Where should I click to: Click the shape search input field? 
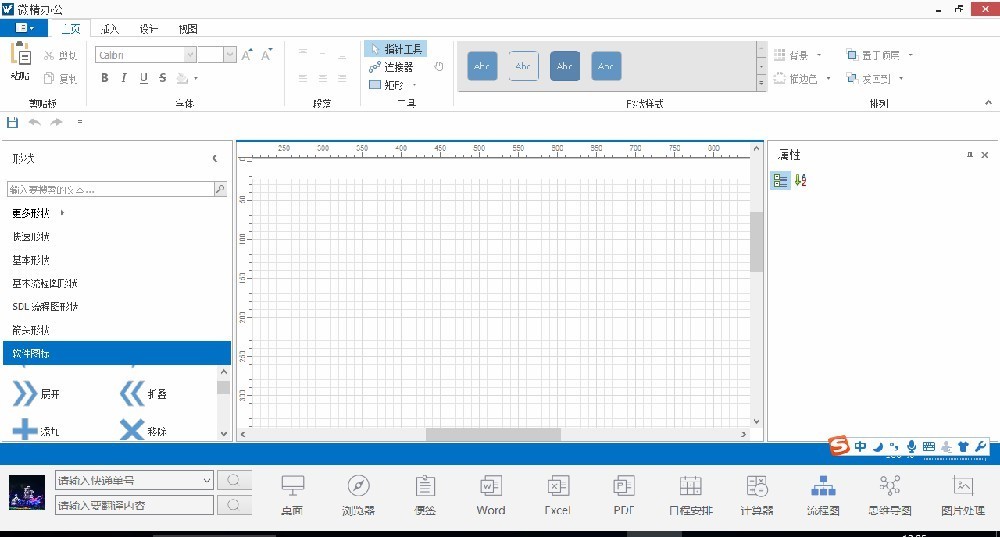coord(110,189)
